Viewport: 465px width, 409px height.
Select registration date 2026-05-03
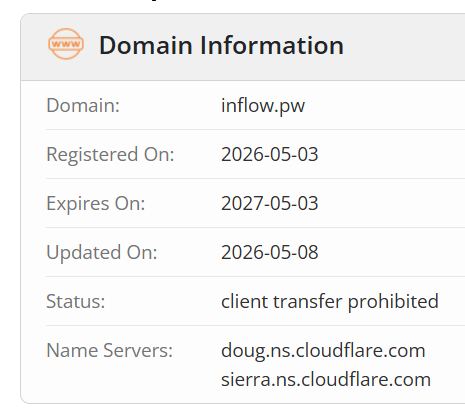click(270, 155)
